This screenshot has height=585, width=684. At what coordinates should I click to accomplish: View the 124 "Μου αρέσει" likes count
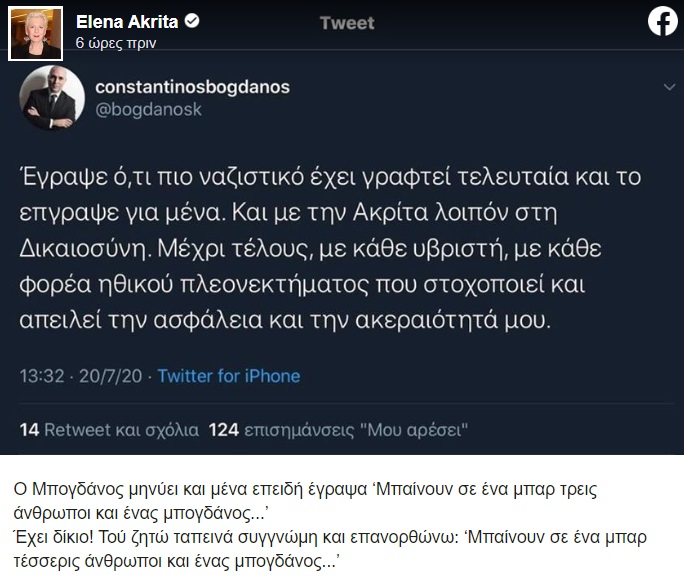point(338,430)
